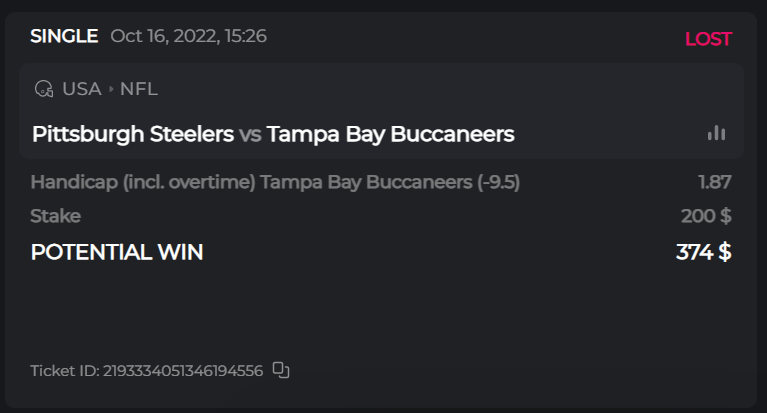Click the Stake label
Screen dimensions: 767x413
55,216
